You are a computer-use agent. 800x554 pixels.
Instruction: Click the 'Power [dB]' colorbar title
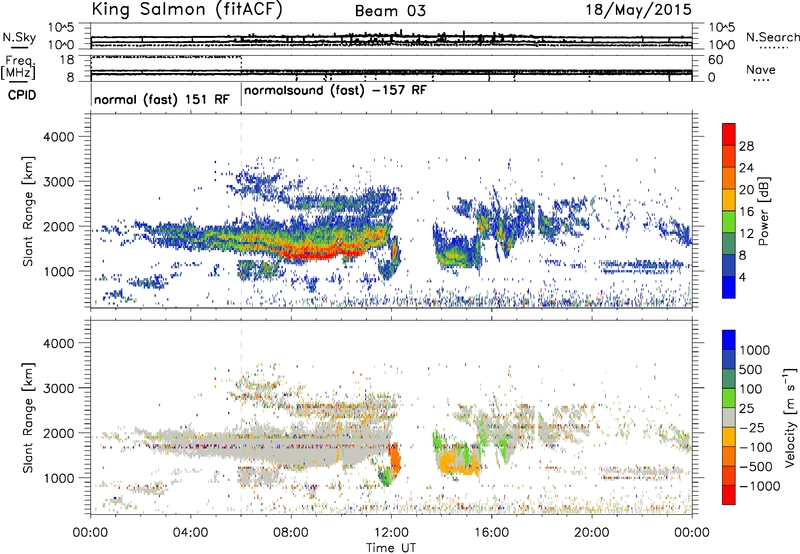[x=764, y=211]
